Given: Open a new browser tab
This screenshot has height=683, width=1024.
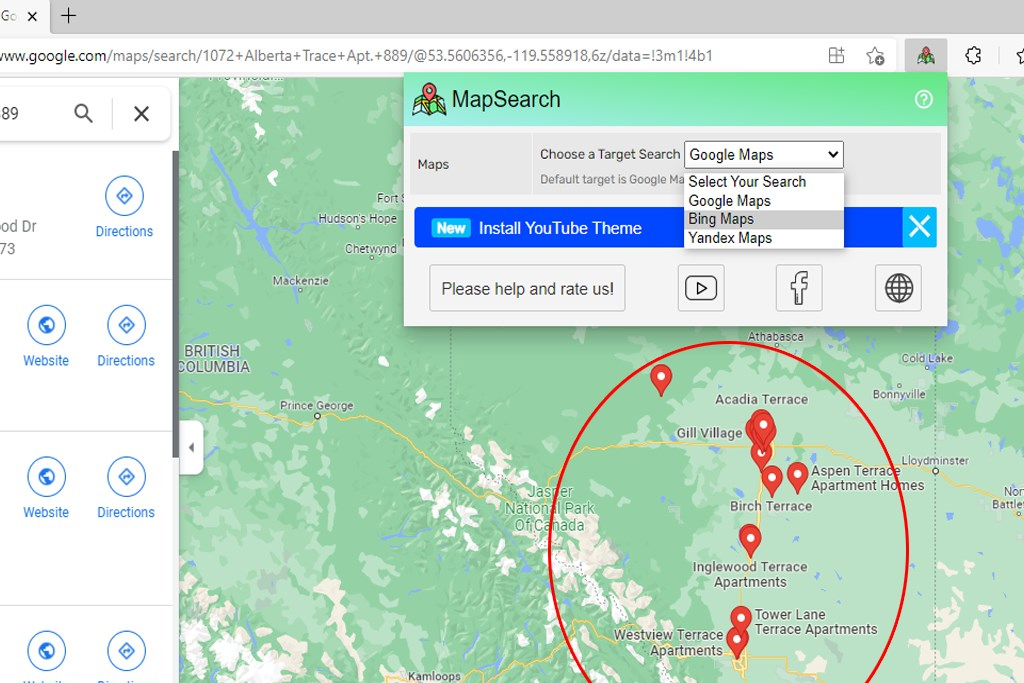Looking at the screenshot, I should click(x=68, y=15).
